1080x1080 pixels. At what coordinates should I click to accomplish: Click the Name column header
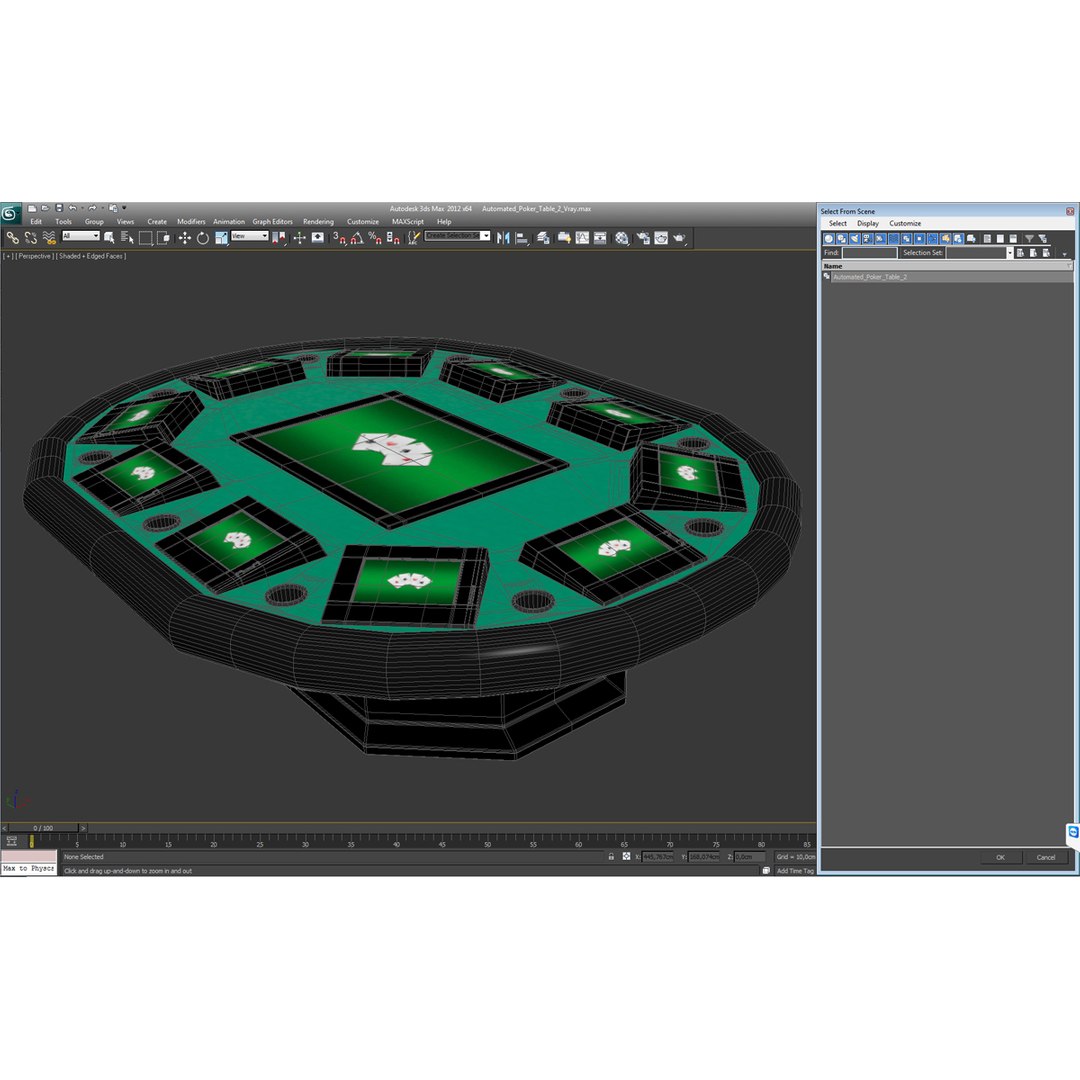[947, 266]
